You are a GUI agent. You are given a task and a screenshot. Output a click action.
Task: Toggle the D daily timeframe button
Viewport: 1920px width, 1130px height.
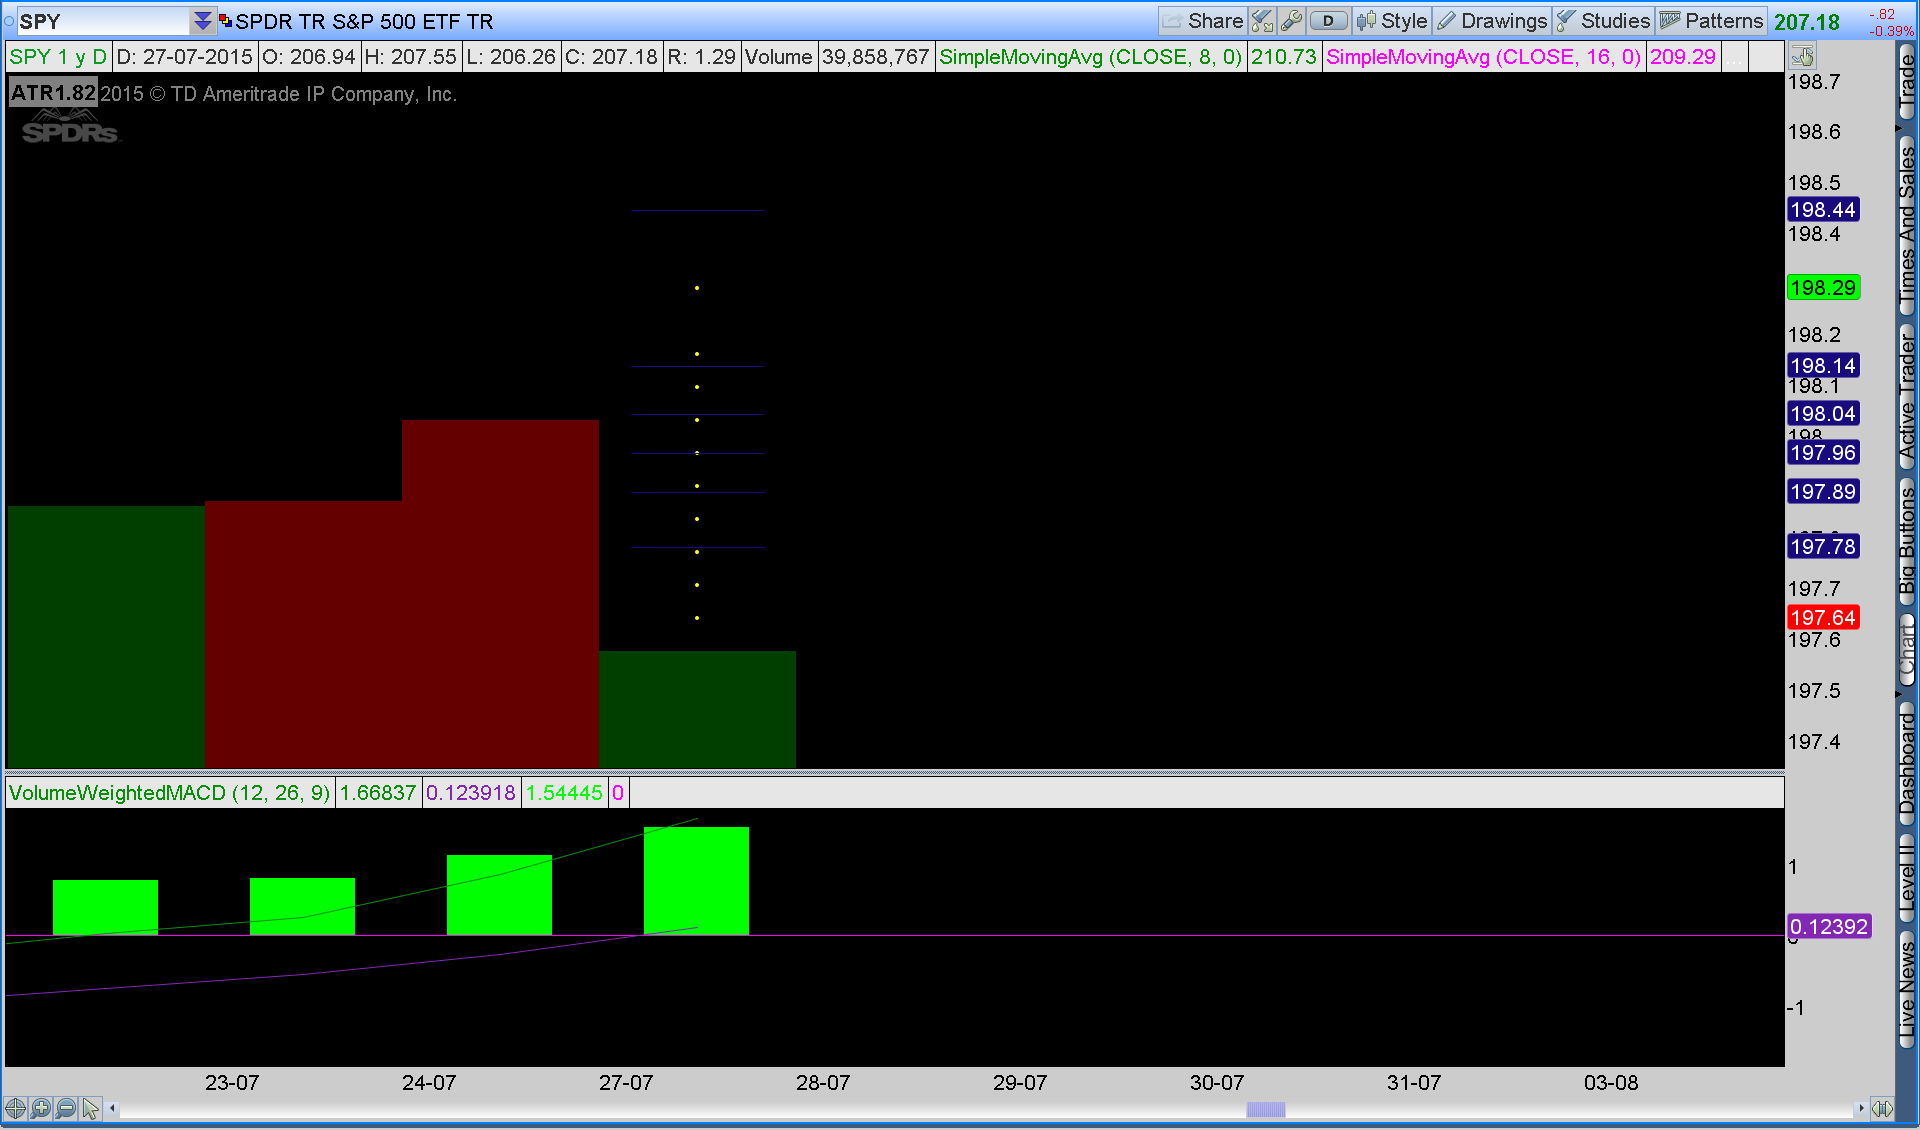tap(1328, 21)
